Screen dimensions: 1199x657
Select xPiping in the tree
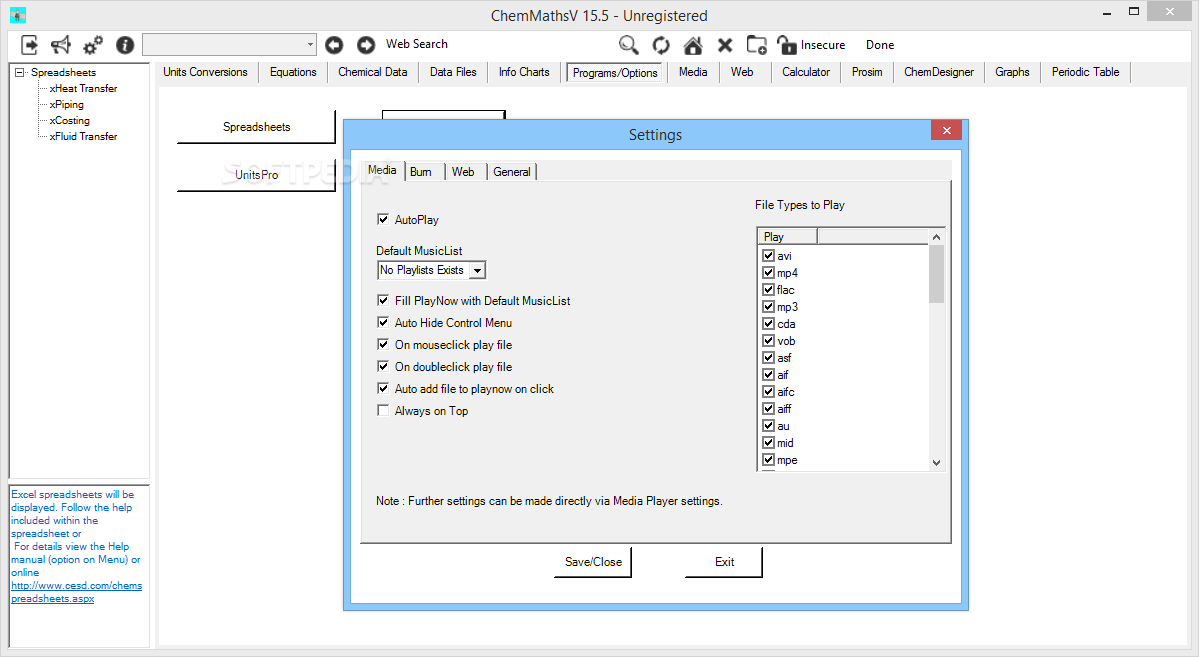(x=67, y=105)
